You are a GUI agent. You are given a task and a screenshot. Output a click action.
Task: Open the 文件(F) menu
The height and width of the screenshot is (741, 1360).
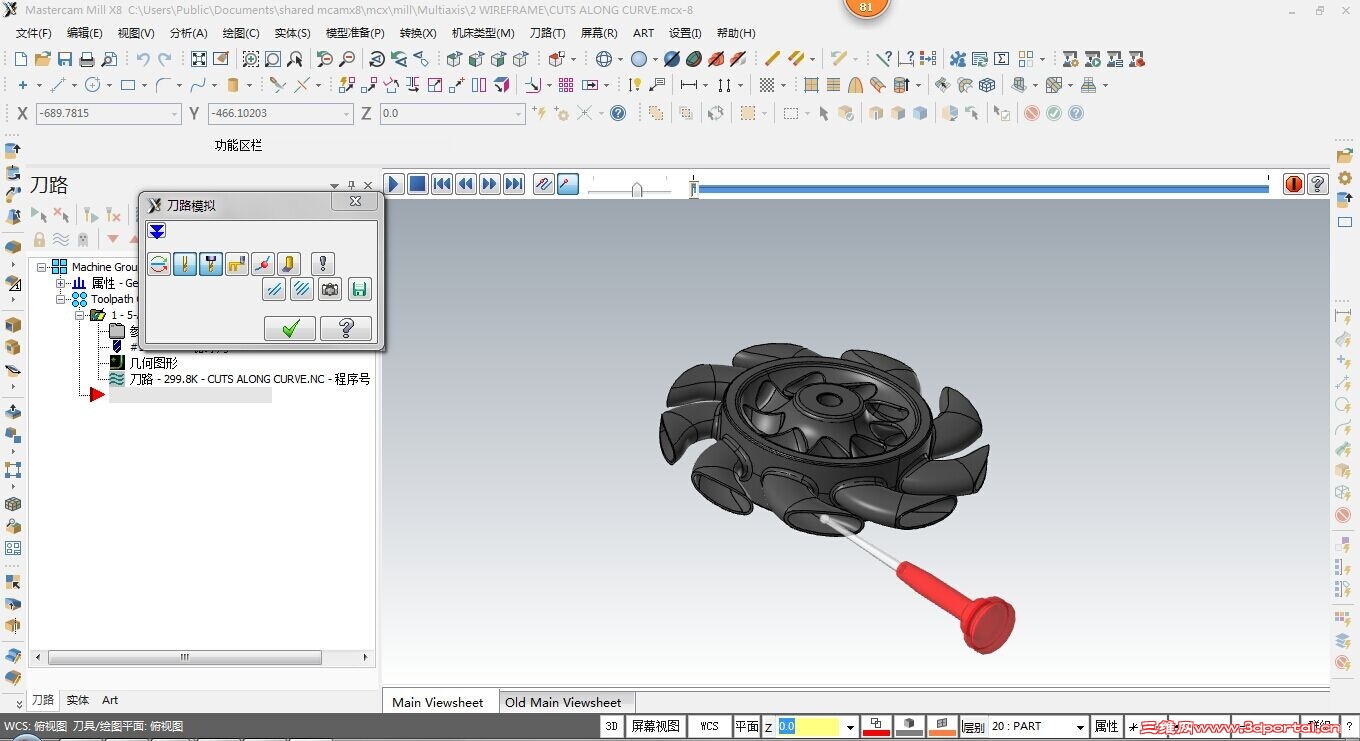pyautogui.click(x=34, y=33)
